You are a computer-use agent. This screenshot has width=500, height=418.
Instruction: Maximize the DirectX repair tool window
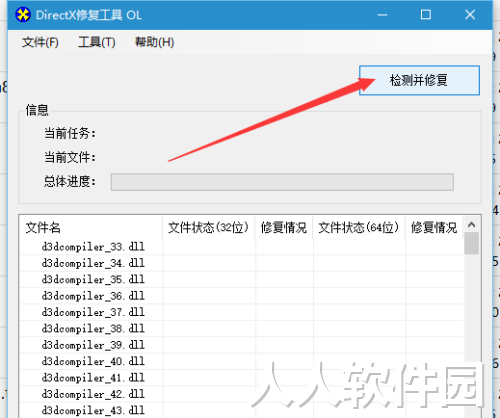coord(426,15)
